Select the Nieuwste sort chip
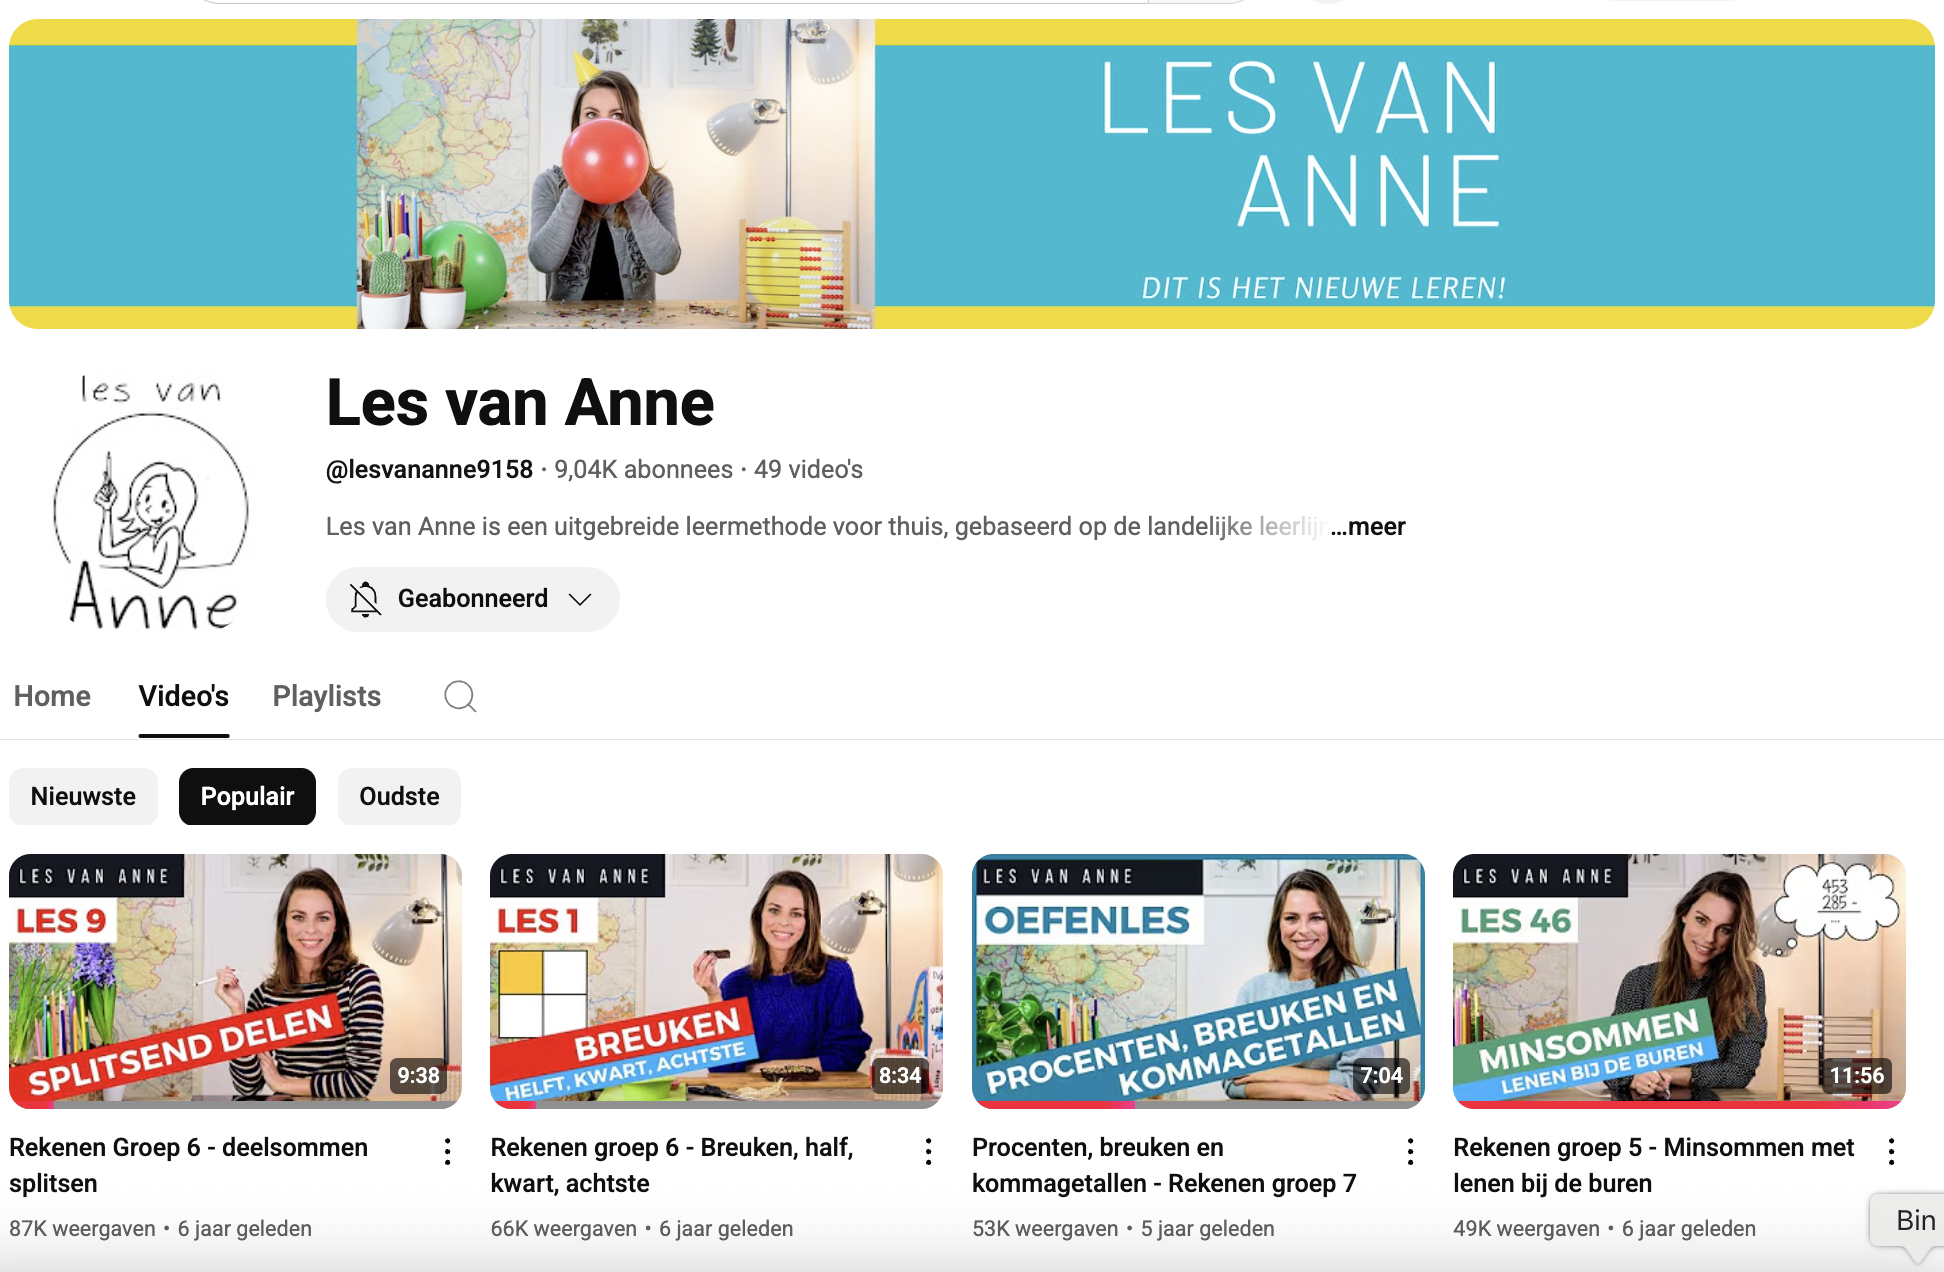 83,796
